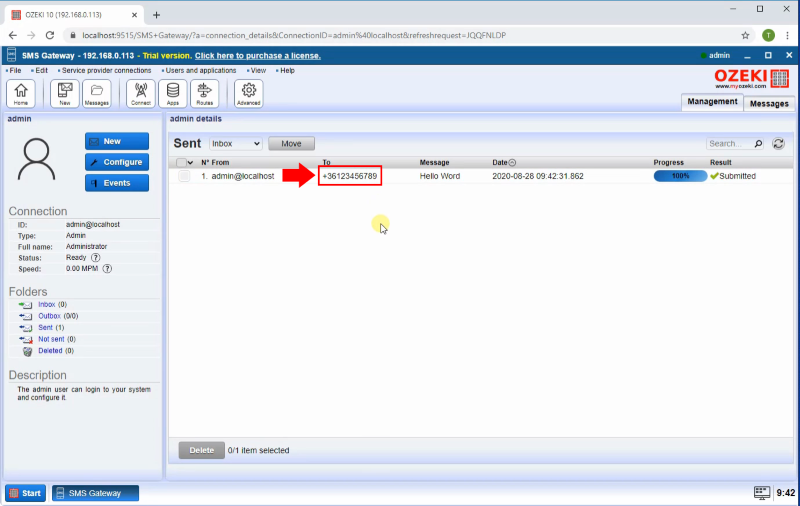This screenshot has width=800, height=506.
Task: Click the Hello Word message text
Action: click(440, 176)
